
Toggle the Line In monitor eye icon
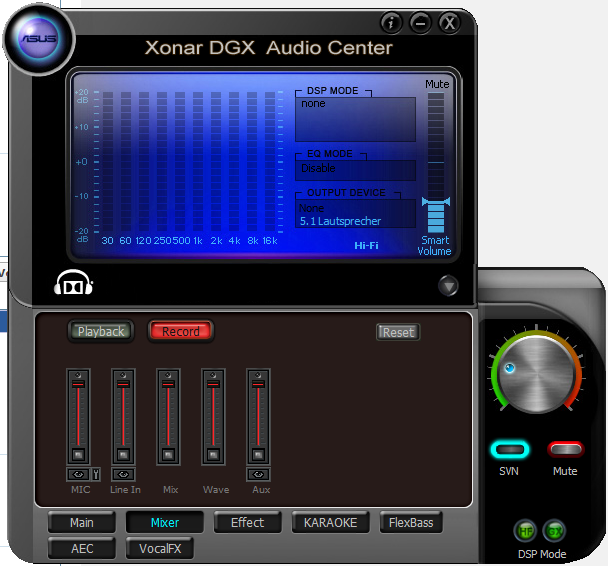(123, 474)
